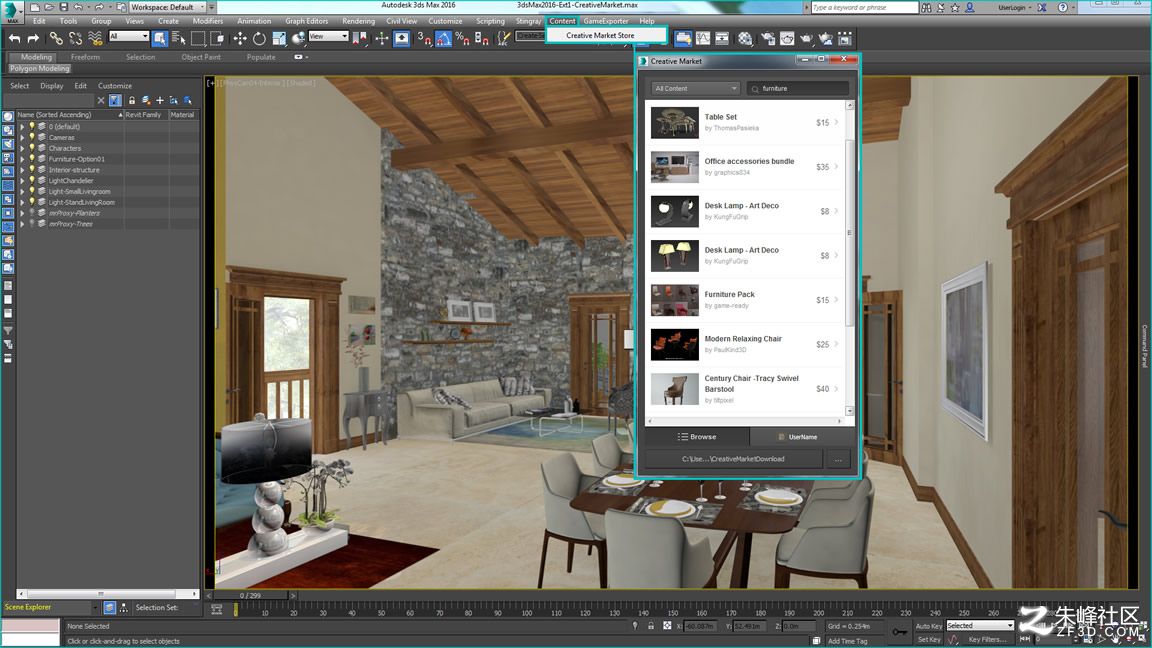
Task: Toggle light bulb visibility of LightChandelier layer
Action: click(32, 180)
